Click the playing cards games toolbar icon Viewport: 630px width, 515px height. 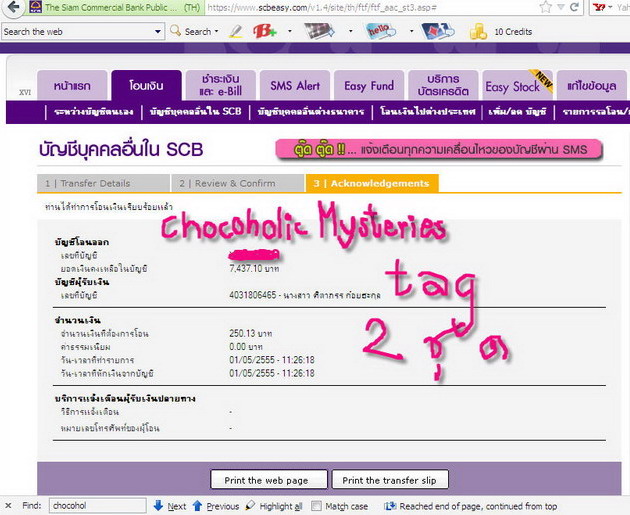(438, 31)
